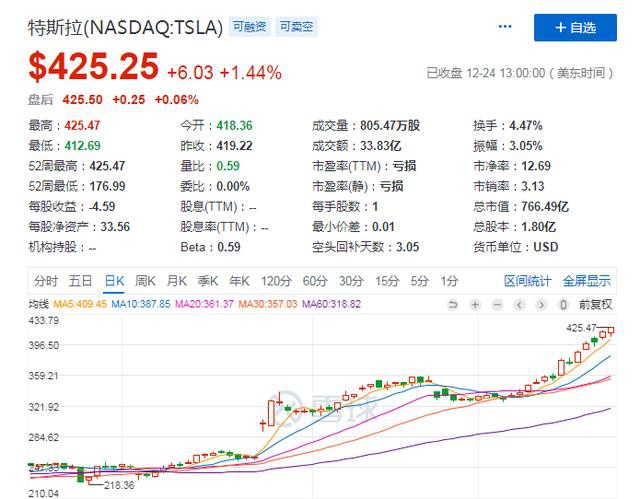Switch to the 30分 chart tab

351,281
